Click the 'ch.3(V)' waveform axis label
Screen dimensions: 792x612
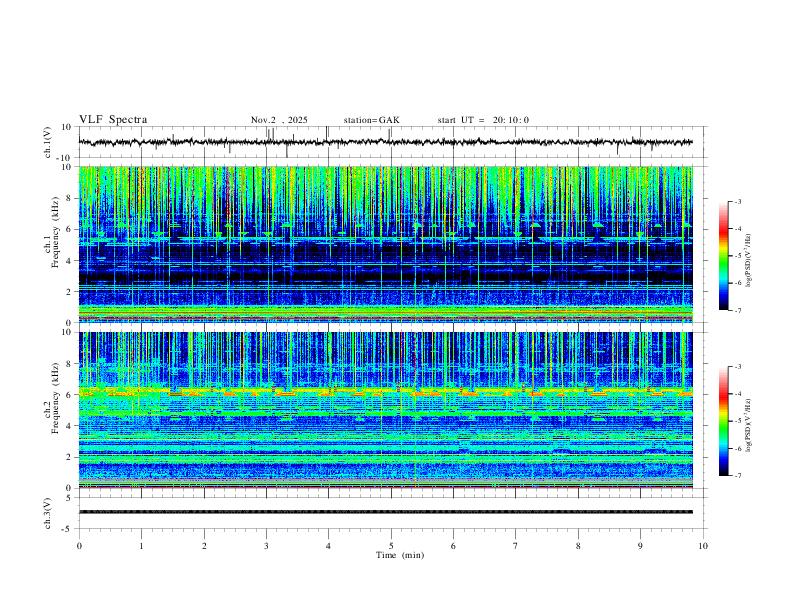pyautogui.click(x=48, y=513)
